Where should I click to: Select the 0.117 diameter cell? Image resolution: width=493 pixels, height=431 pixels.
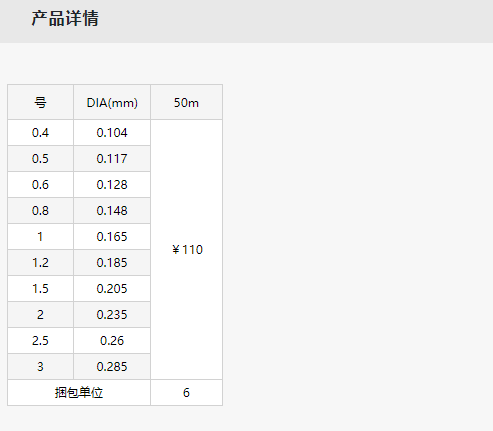tap(112, 159)
